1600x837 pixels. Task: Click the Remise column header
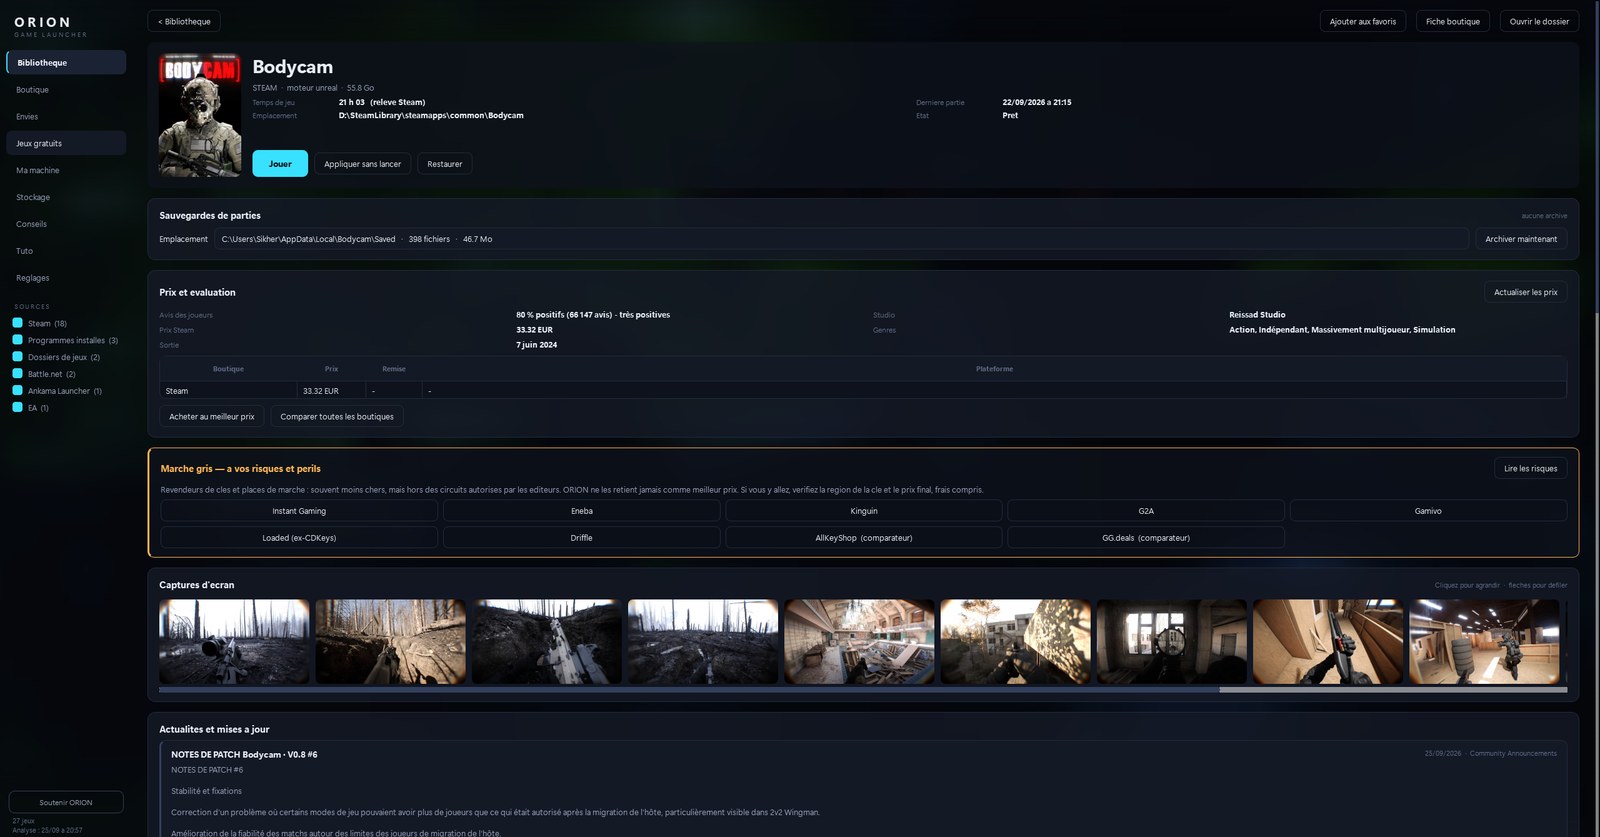(x=394, y=369)
